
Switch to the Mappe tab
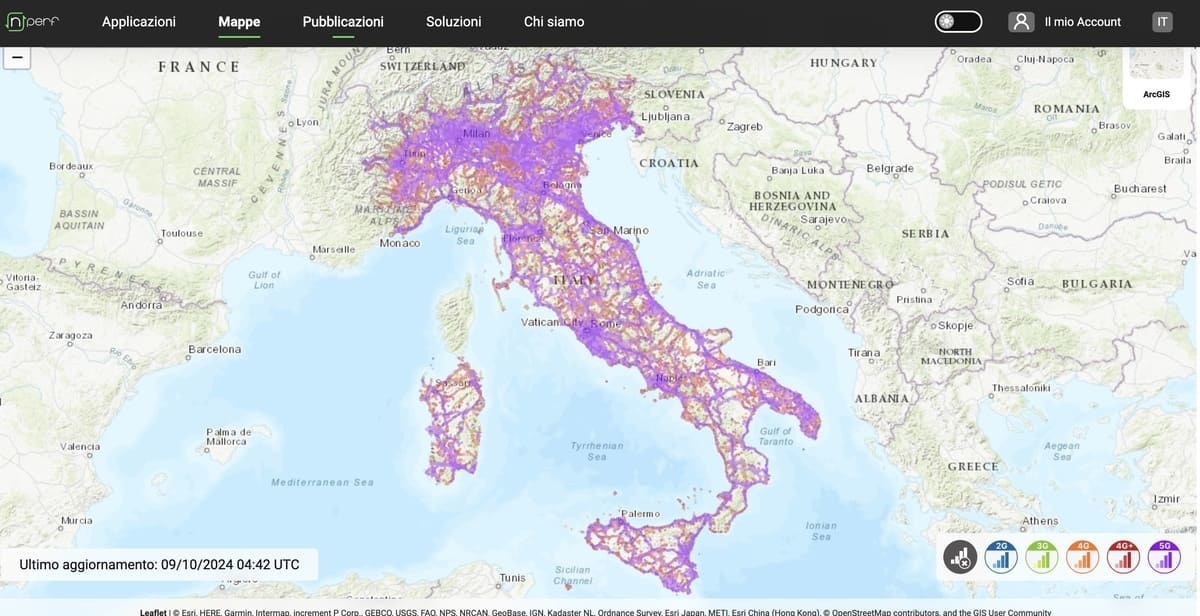click(238, 21)
